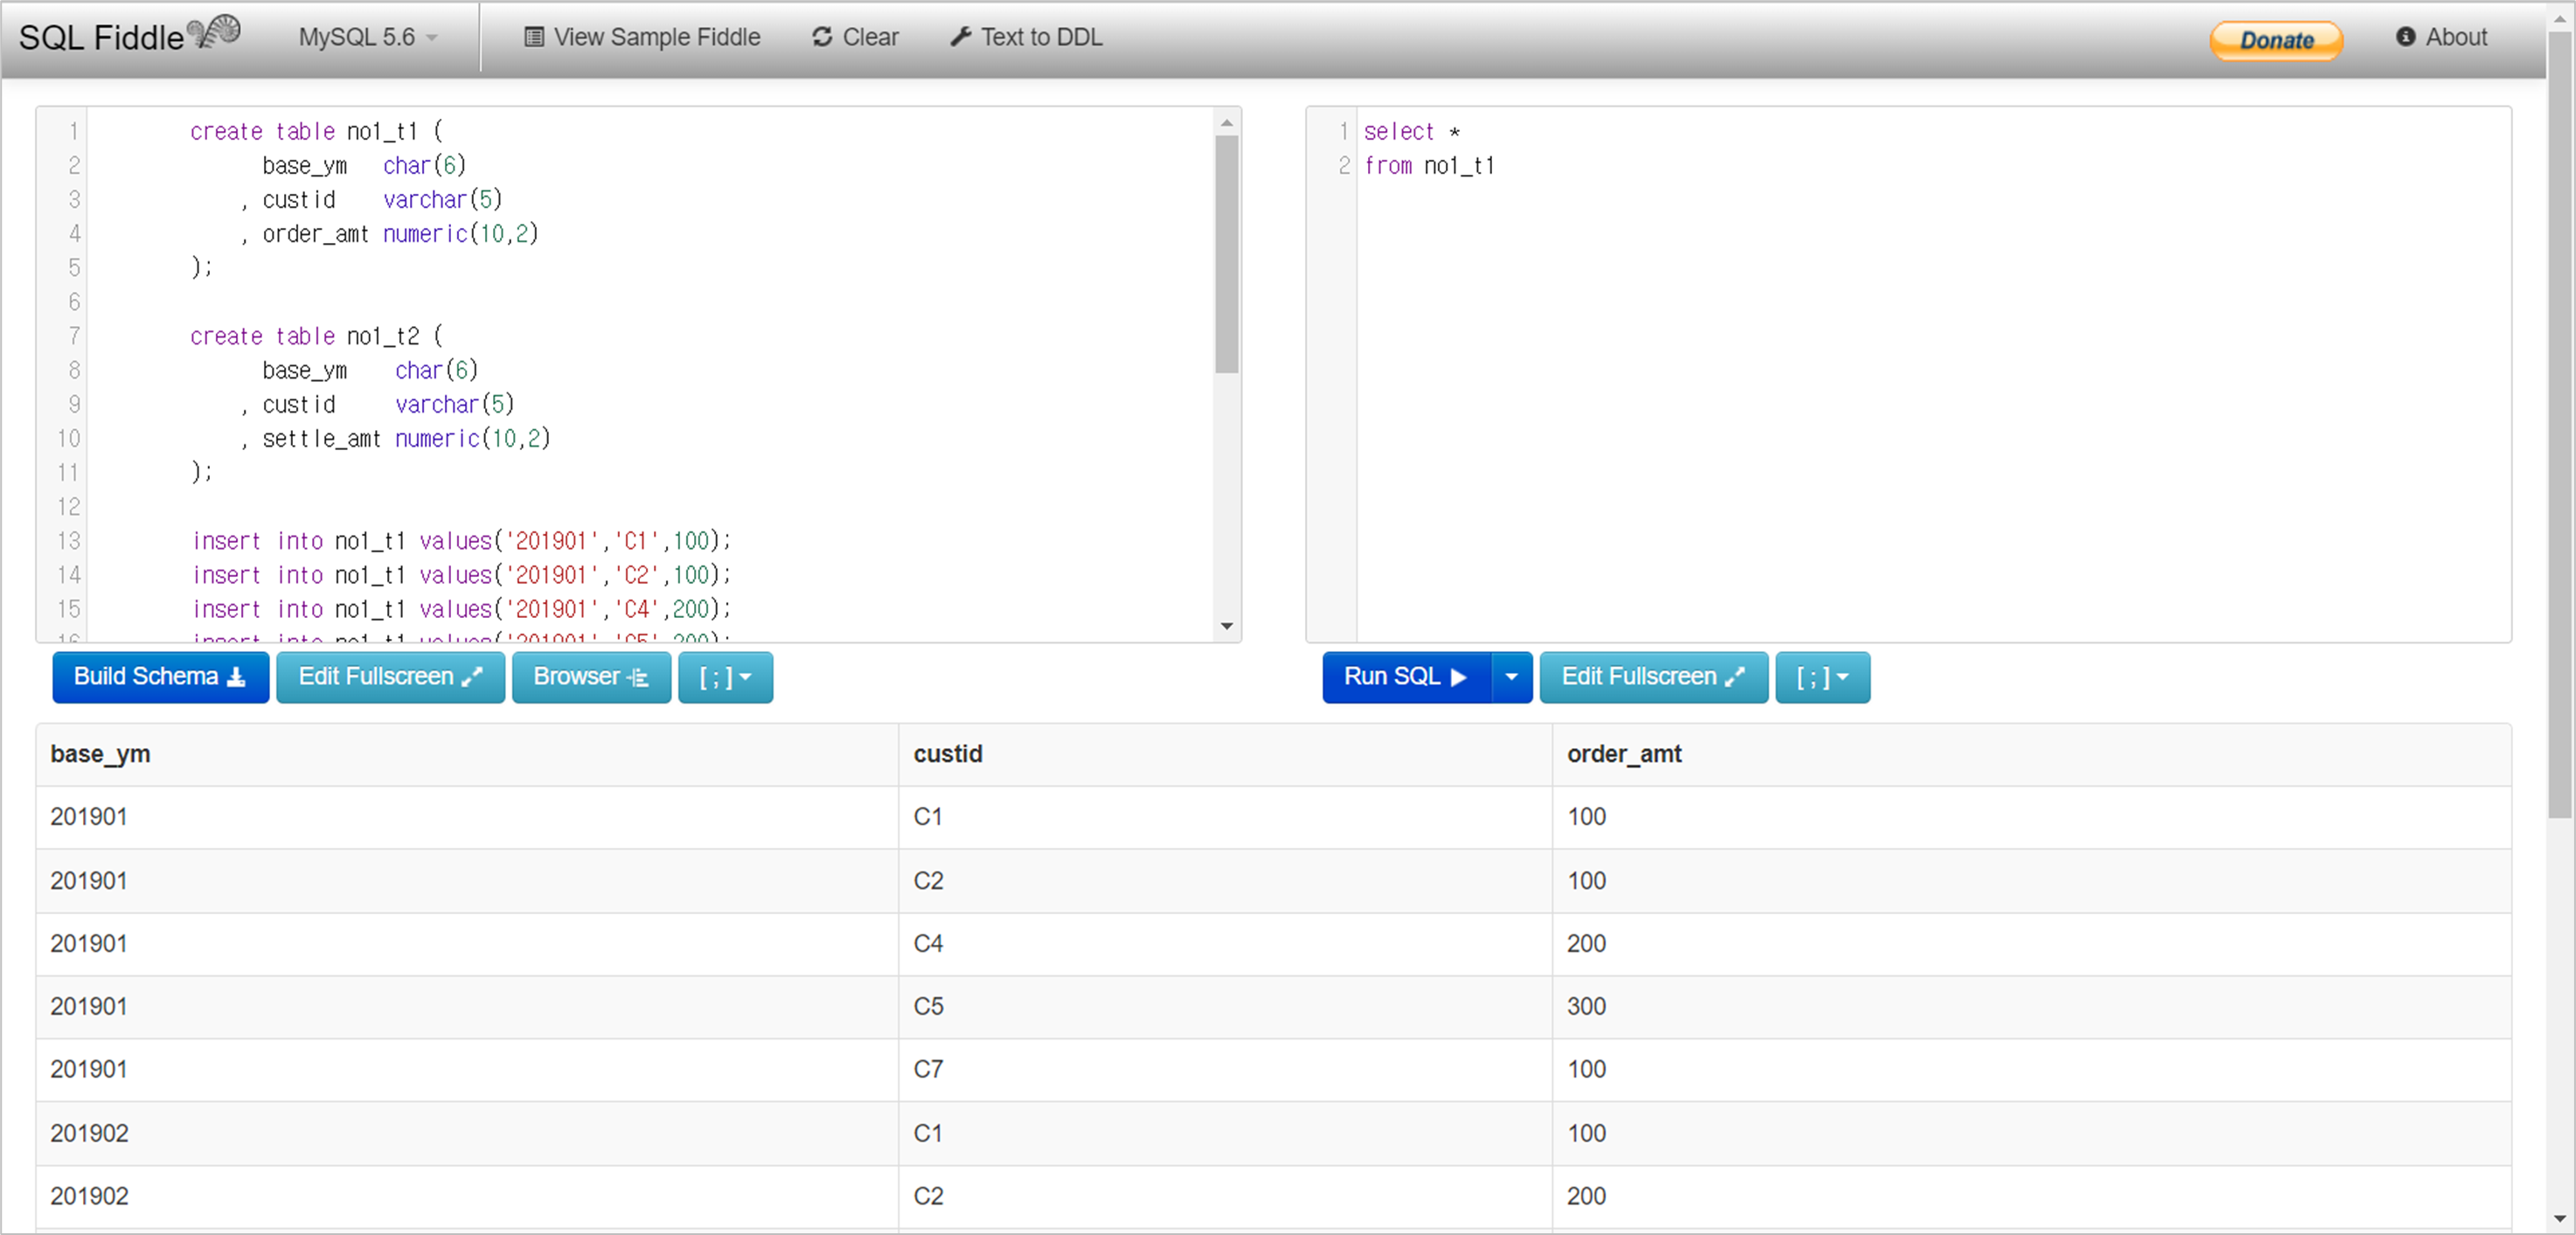Viewport: 2576px width, 1235px height.
Task: Click the Text to DDL wrench icon
Action: tap(960, 37)
